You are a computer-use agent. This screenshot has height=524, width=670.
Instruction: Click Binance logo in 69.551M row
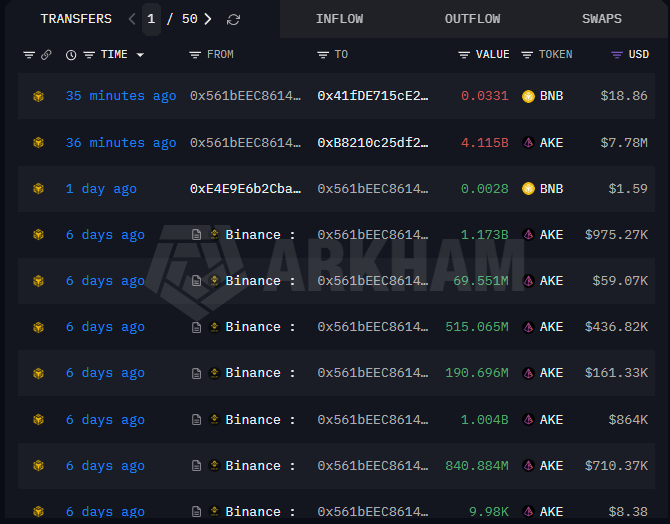(215, 281)
